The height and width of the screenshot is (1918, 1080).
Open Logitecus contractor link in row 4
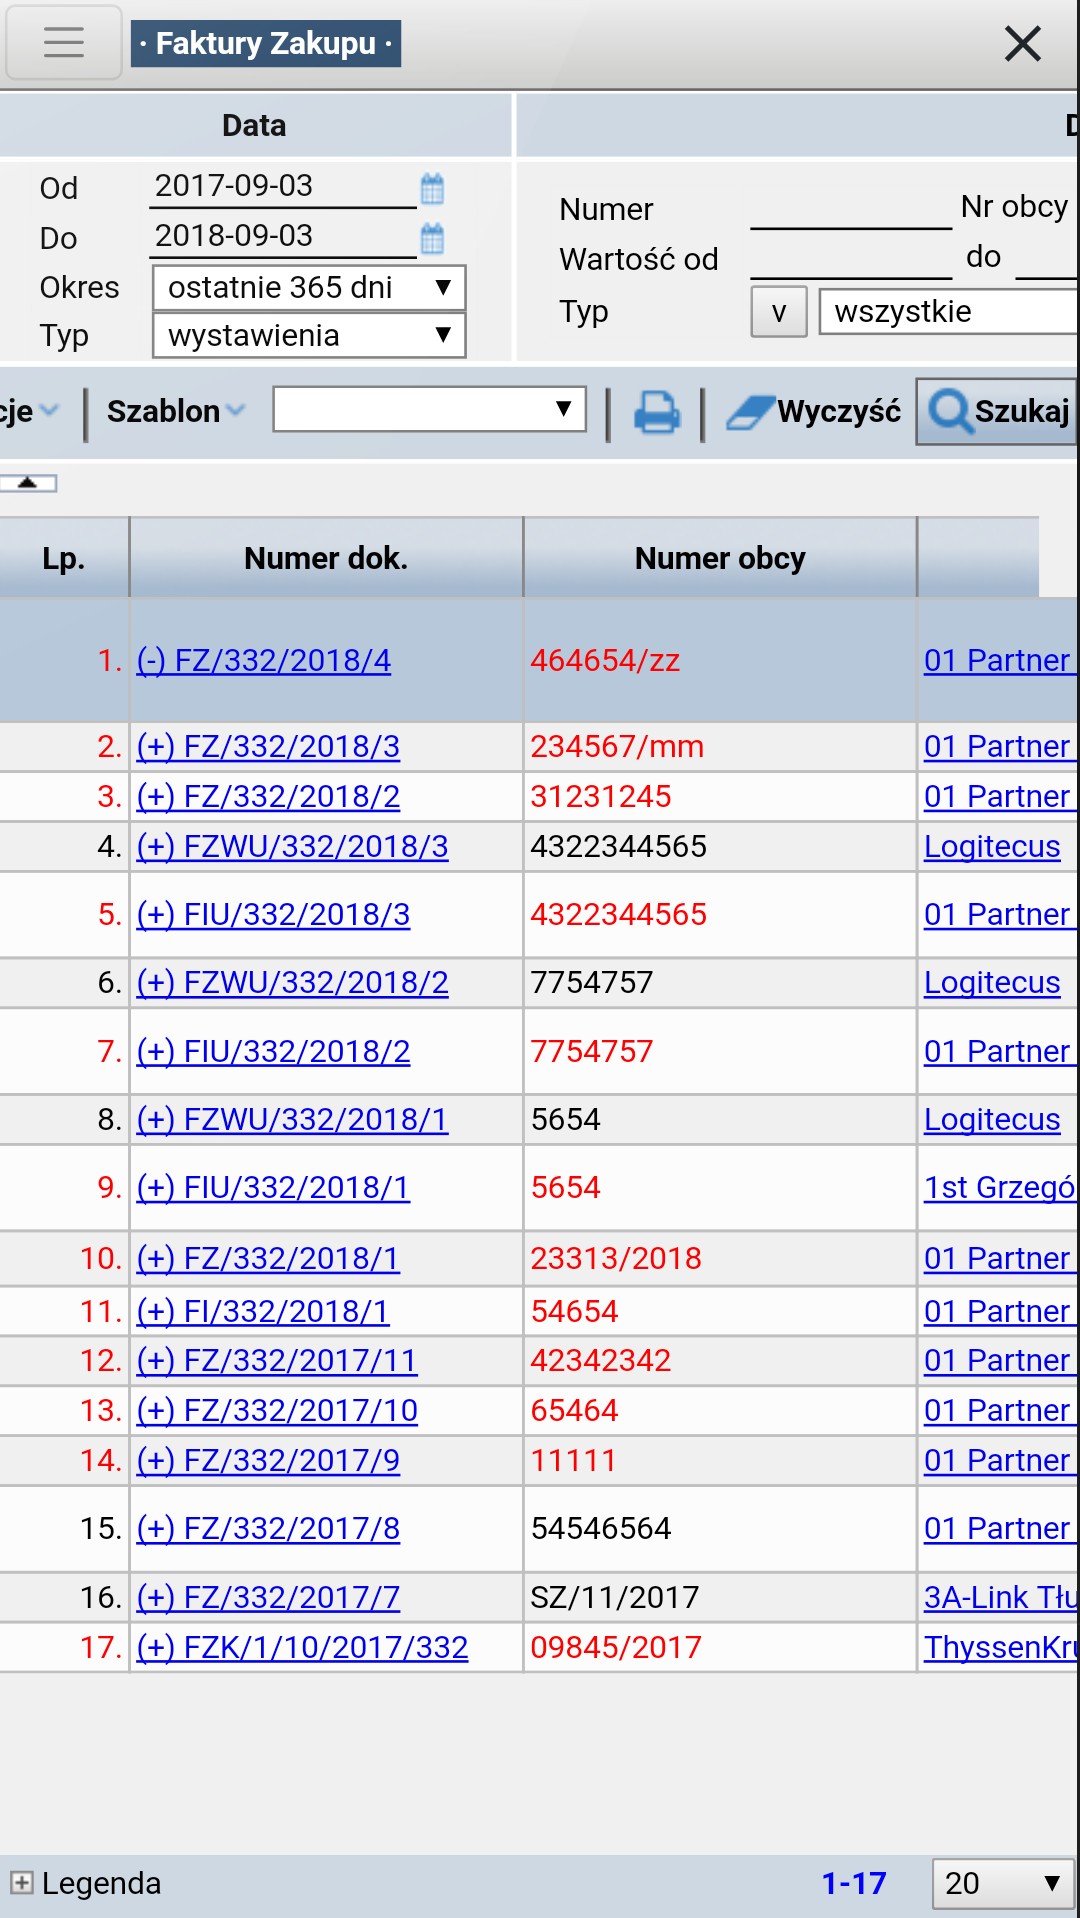(x=991, y=846)
